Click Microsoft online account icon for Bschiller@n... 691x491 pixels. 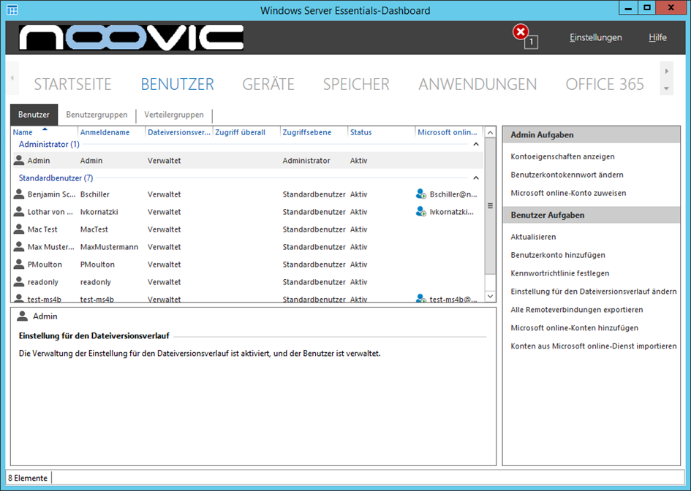[x=421, y=194]
